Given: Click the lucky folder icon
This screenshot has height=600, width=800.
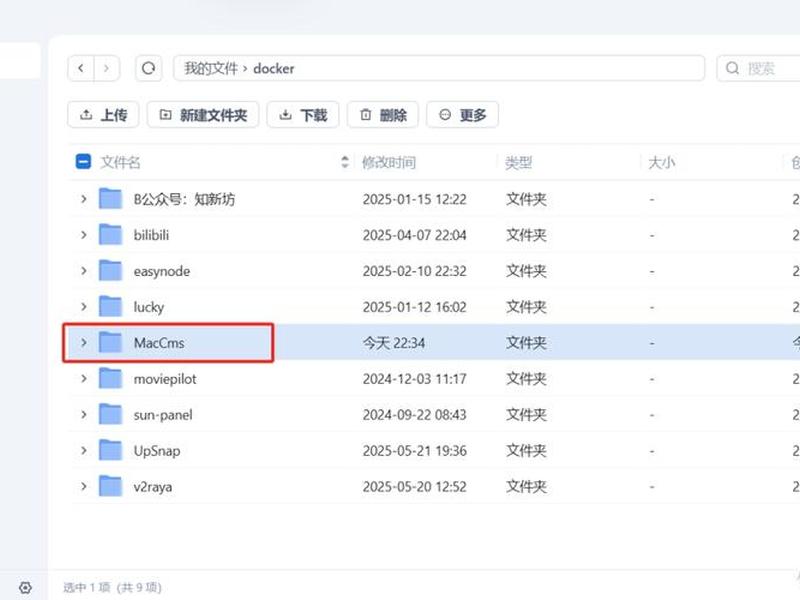Looking at the screenshot, I should (110, 306).
